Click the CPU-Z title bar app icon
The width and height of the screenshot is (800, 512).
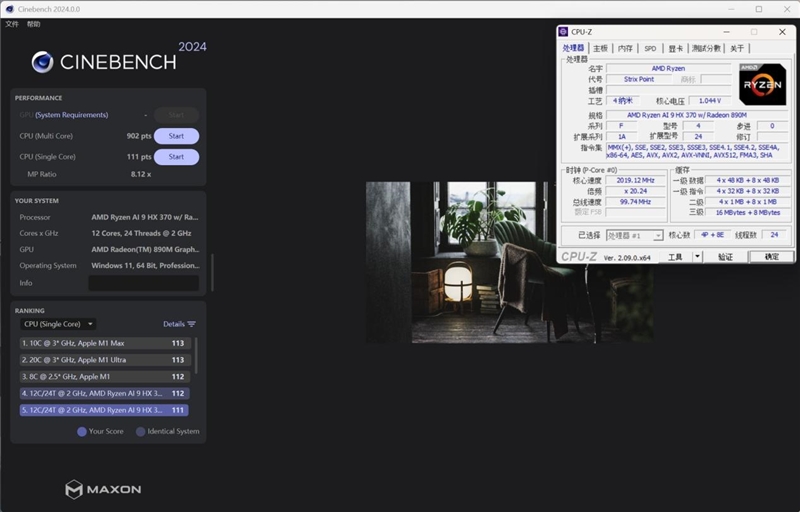pos(563,32)
